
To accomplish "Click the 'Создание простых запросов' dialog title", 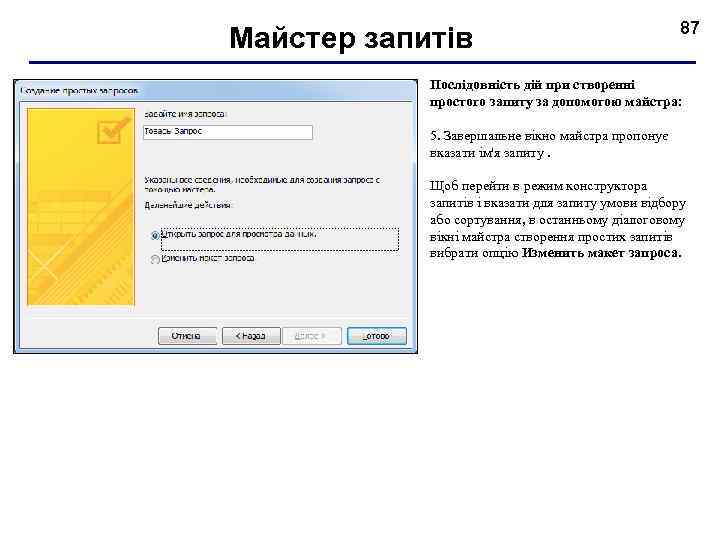I will 79,91.
